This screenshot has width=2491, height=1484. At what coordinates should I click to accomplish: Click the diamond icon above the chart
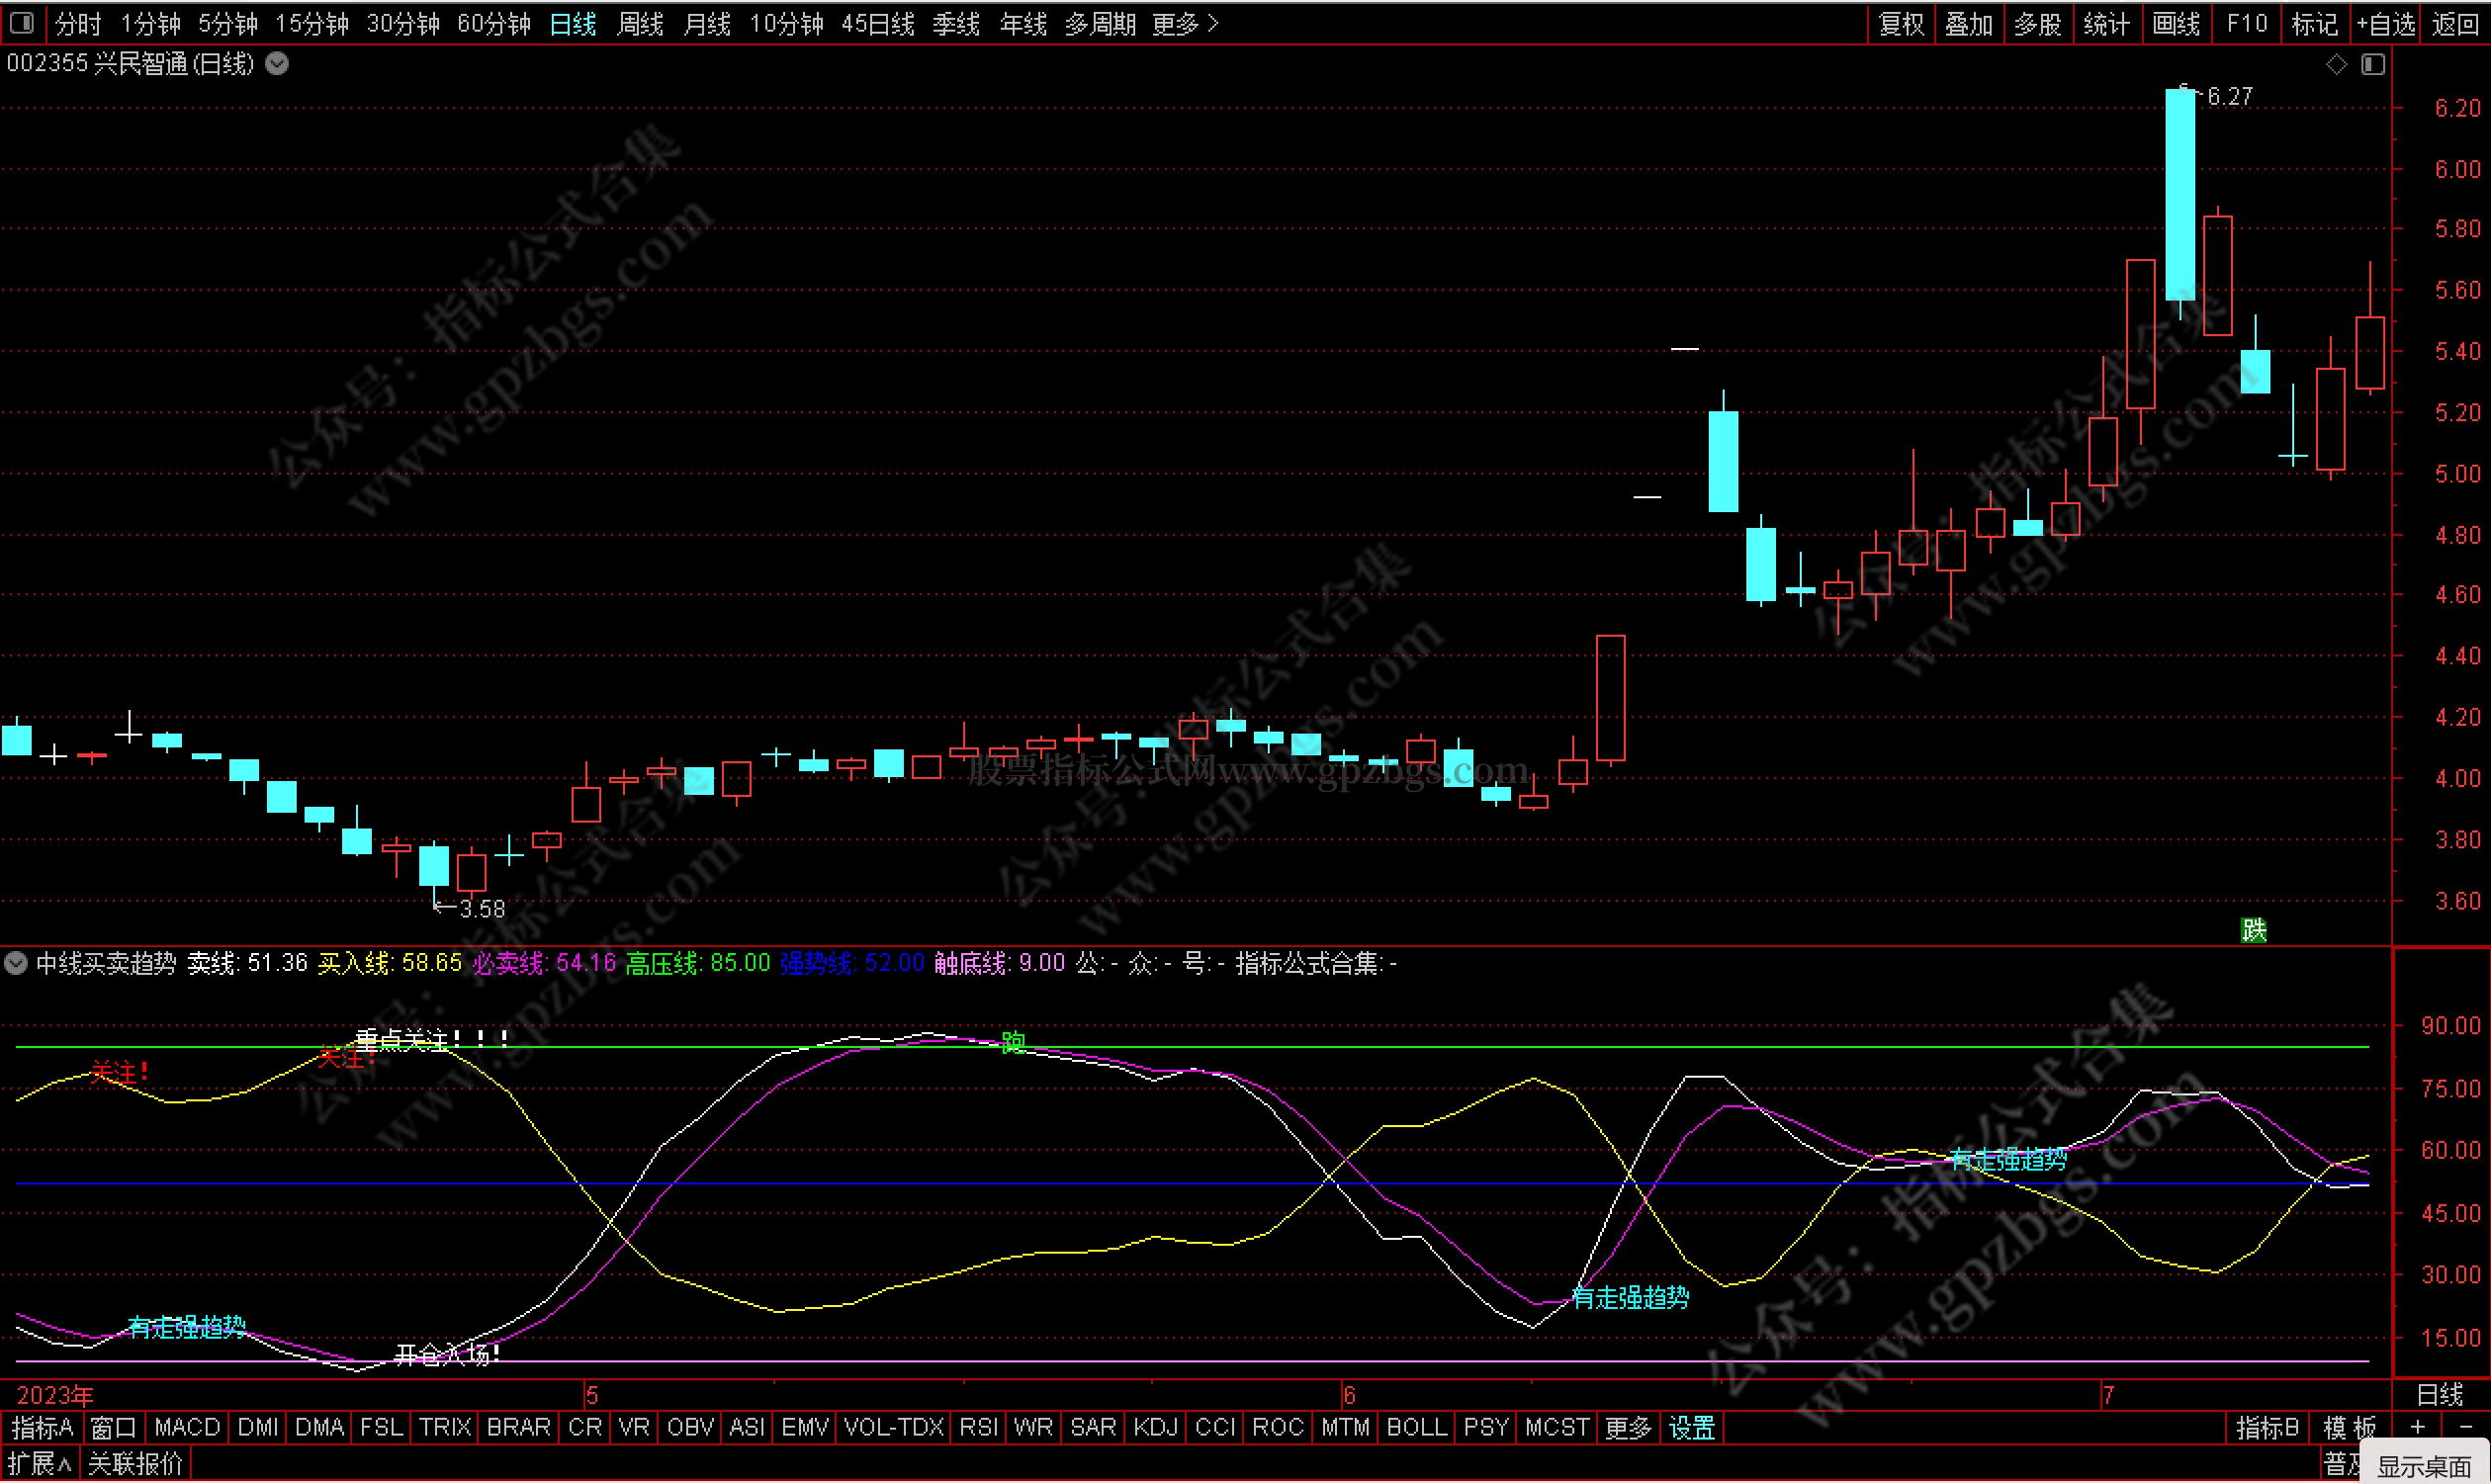[x=2336, y=64]
